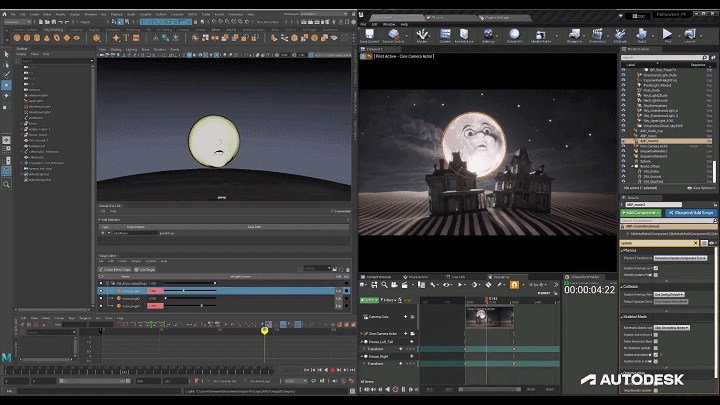The image size is (720, 405).
Task: Toggle the first checkbox under Physics section
Action: click(x=656, y=268)
